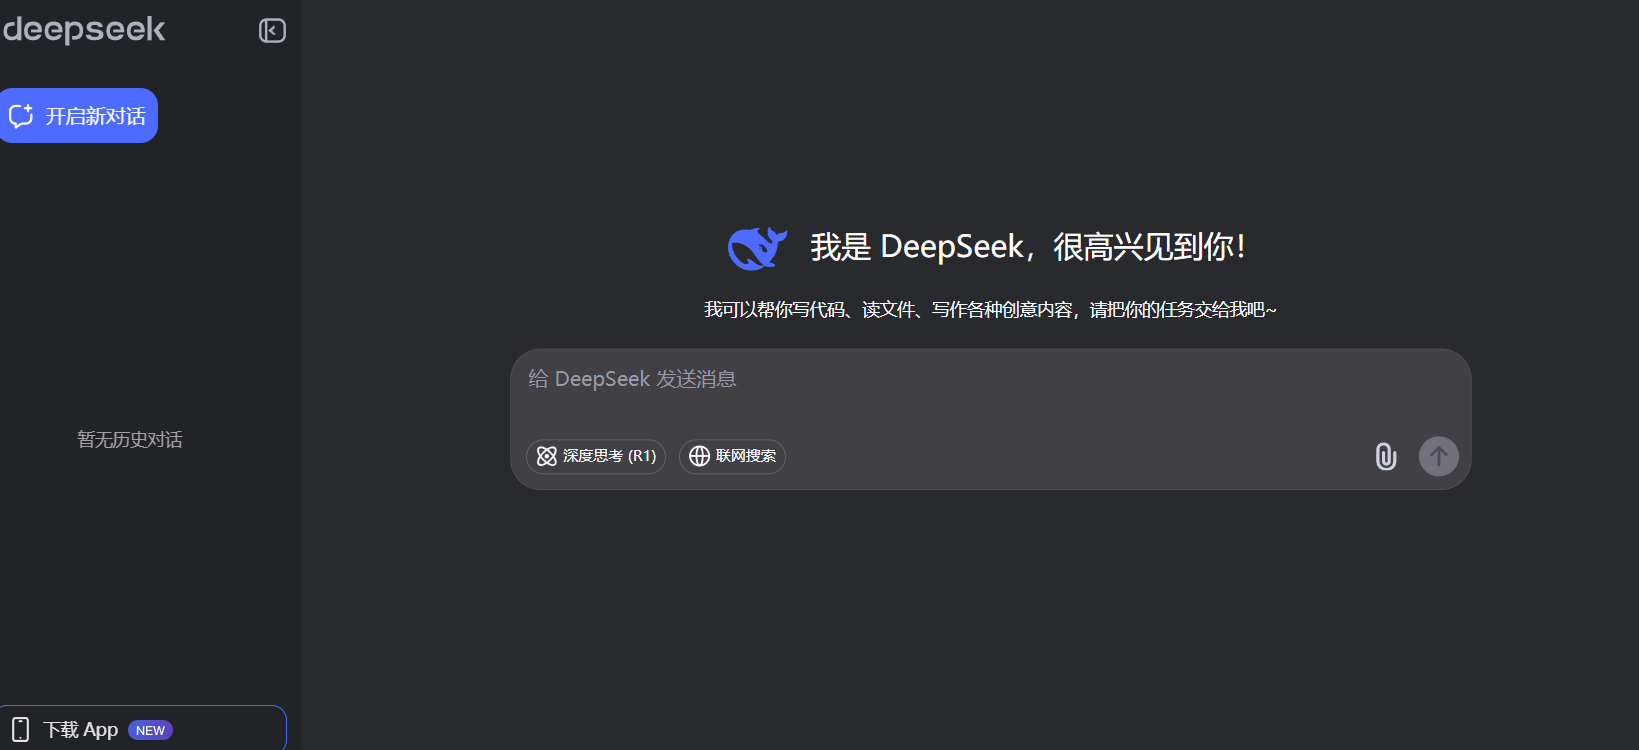Enable 联网搜索 web search
The image size is (1639, 750).
[732, 456]
